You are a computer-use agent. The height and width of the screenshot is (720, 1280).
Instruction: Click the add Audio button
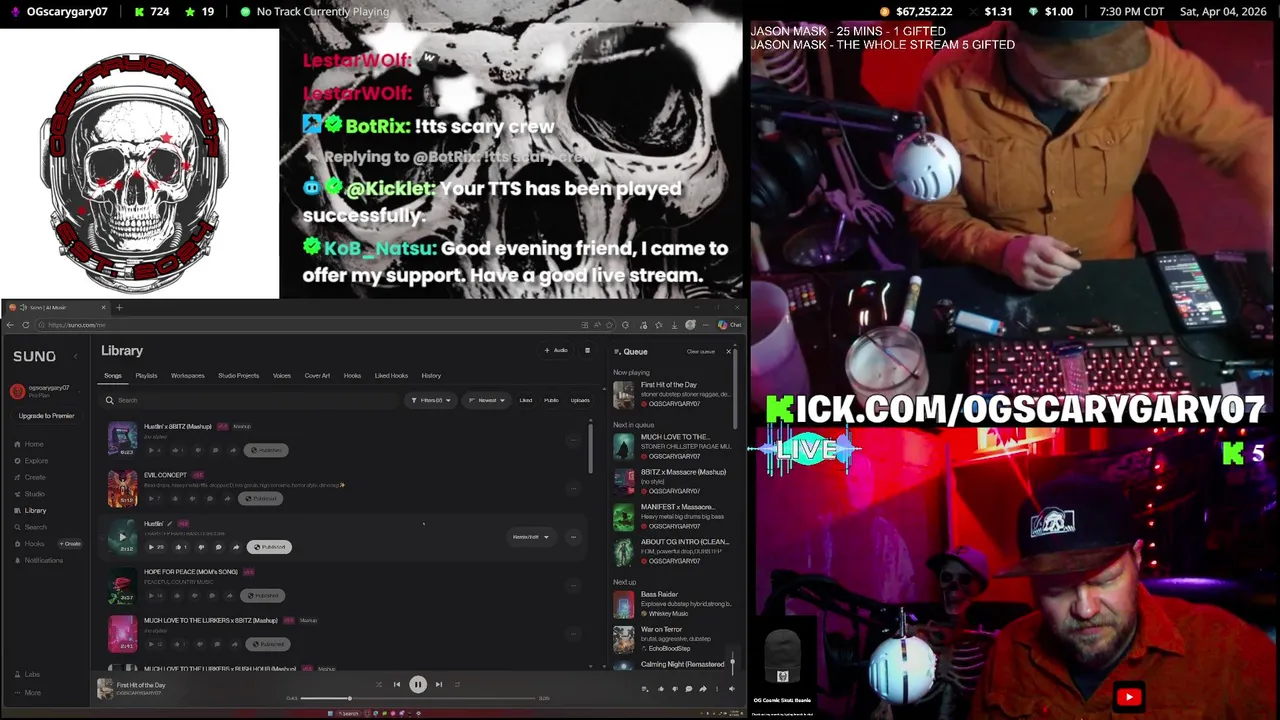pyautogui.click(x=556, y=351)
